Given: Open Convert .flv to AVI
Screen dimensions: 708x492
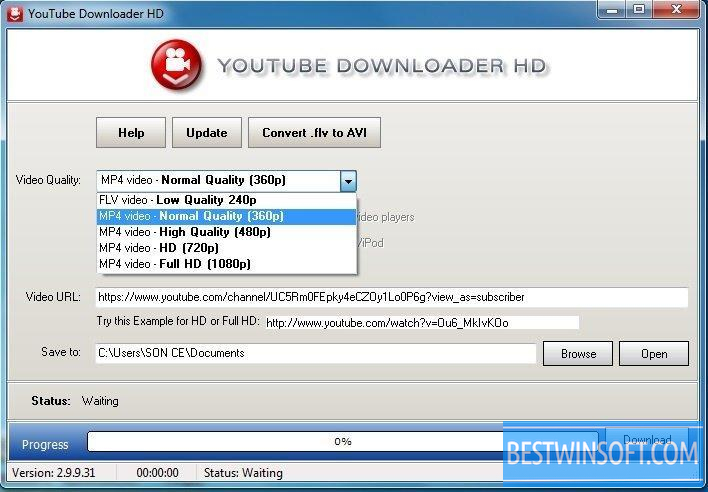Looking at the screenshot, I should (x=314, y=133).
